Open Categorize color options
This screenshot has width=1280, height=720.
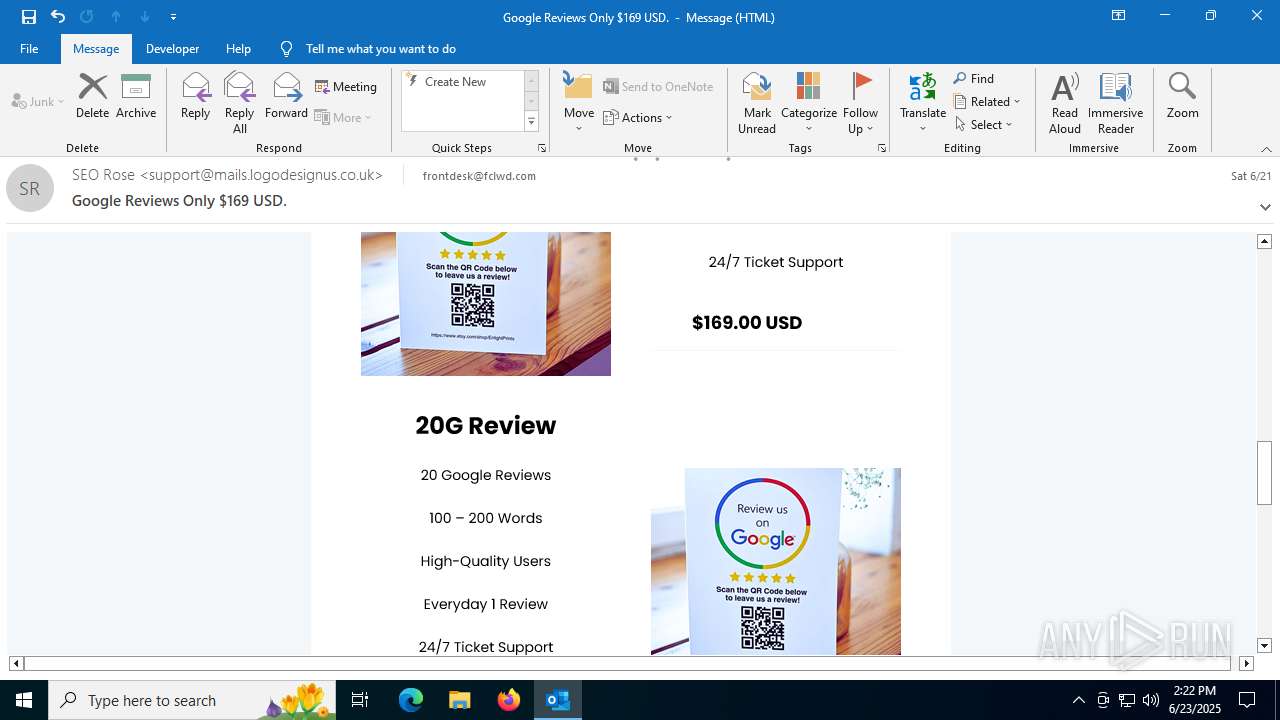click(x=809, y=103)
